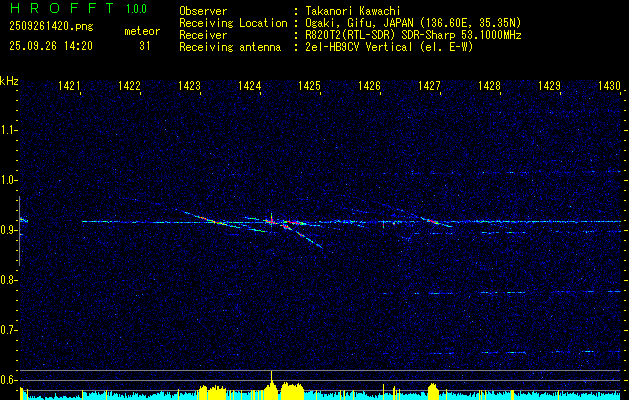The height and width of the screenshot is (400, 629).
Task: Click the Receiving Location label
Action: [x=233, y=23]
